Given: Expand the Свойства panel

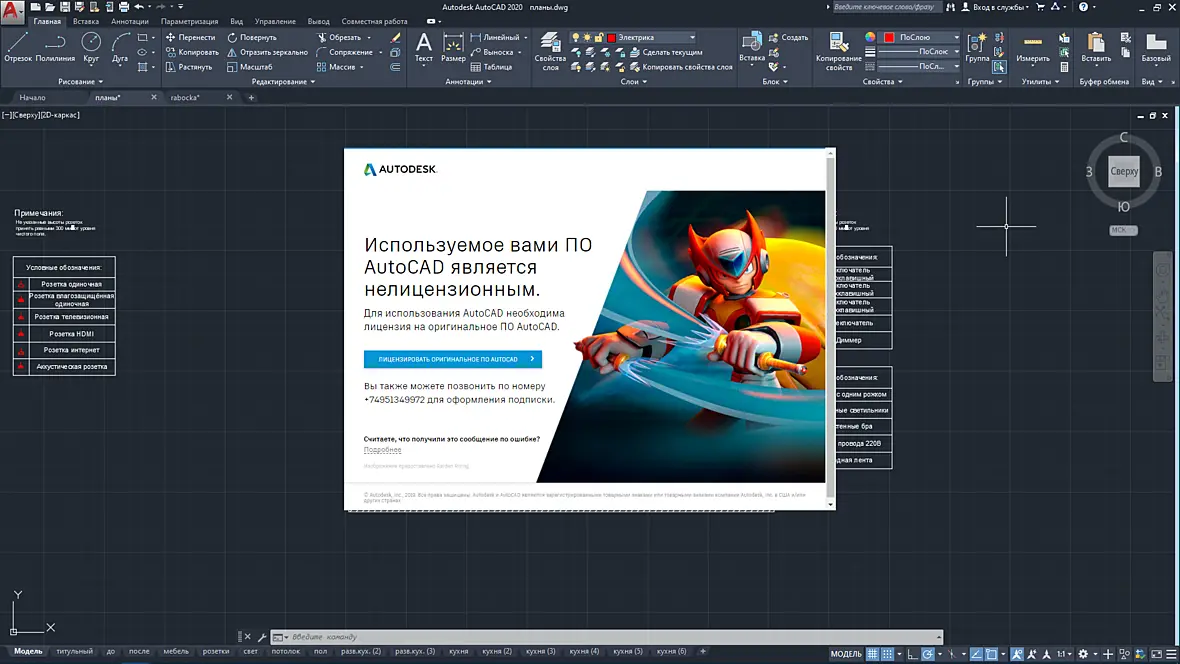Looking at the screenshot, I should [883, 81].
